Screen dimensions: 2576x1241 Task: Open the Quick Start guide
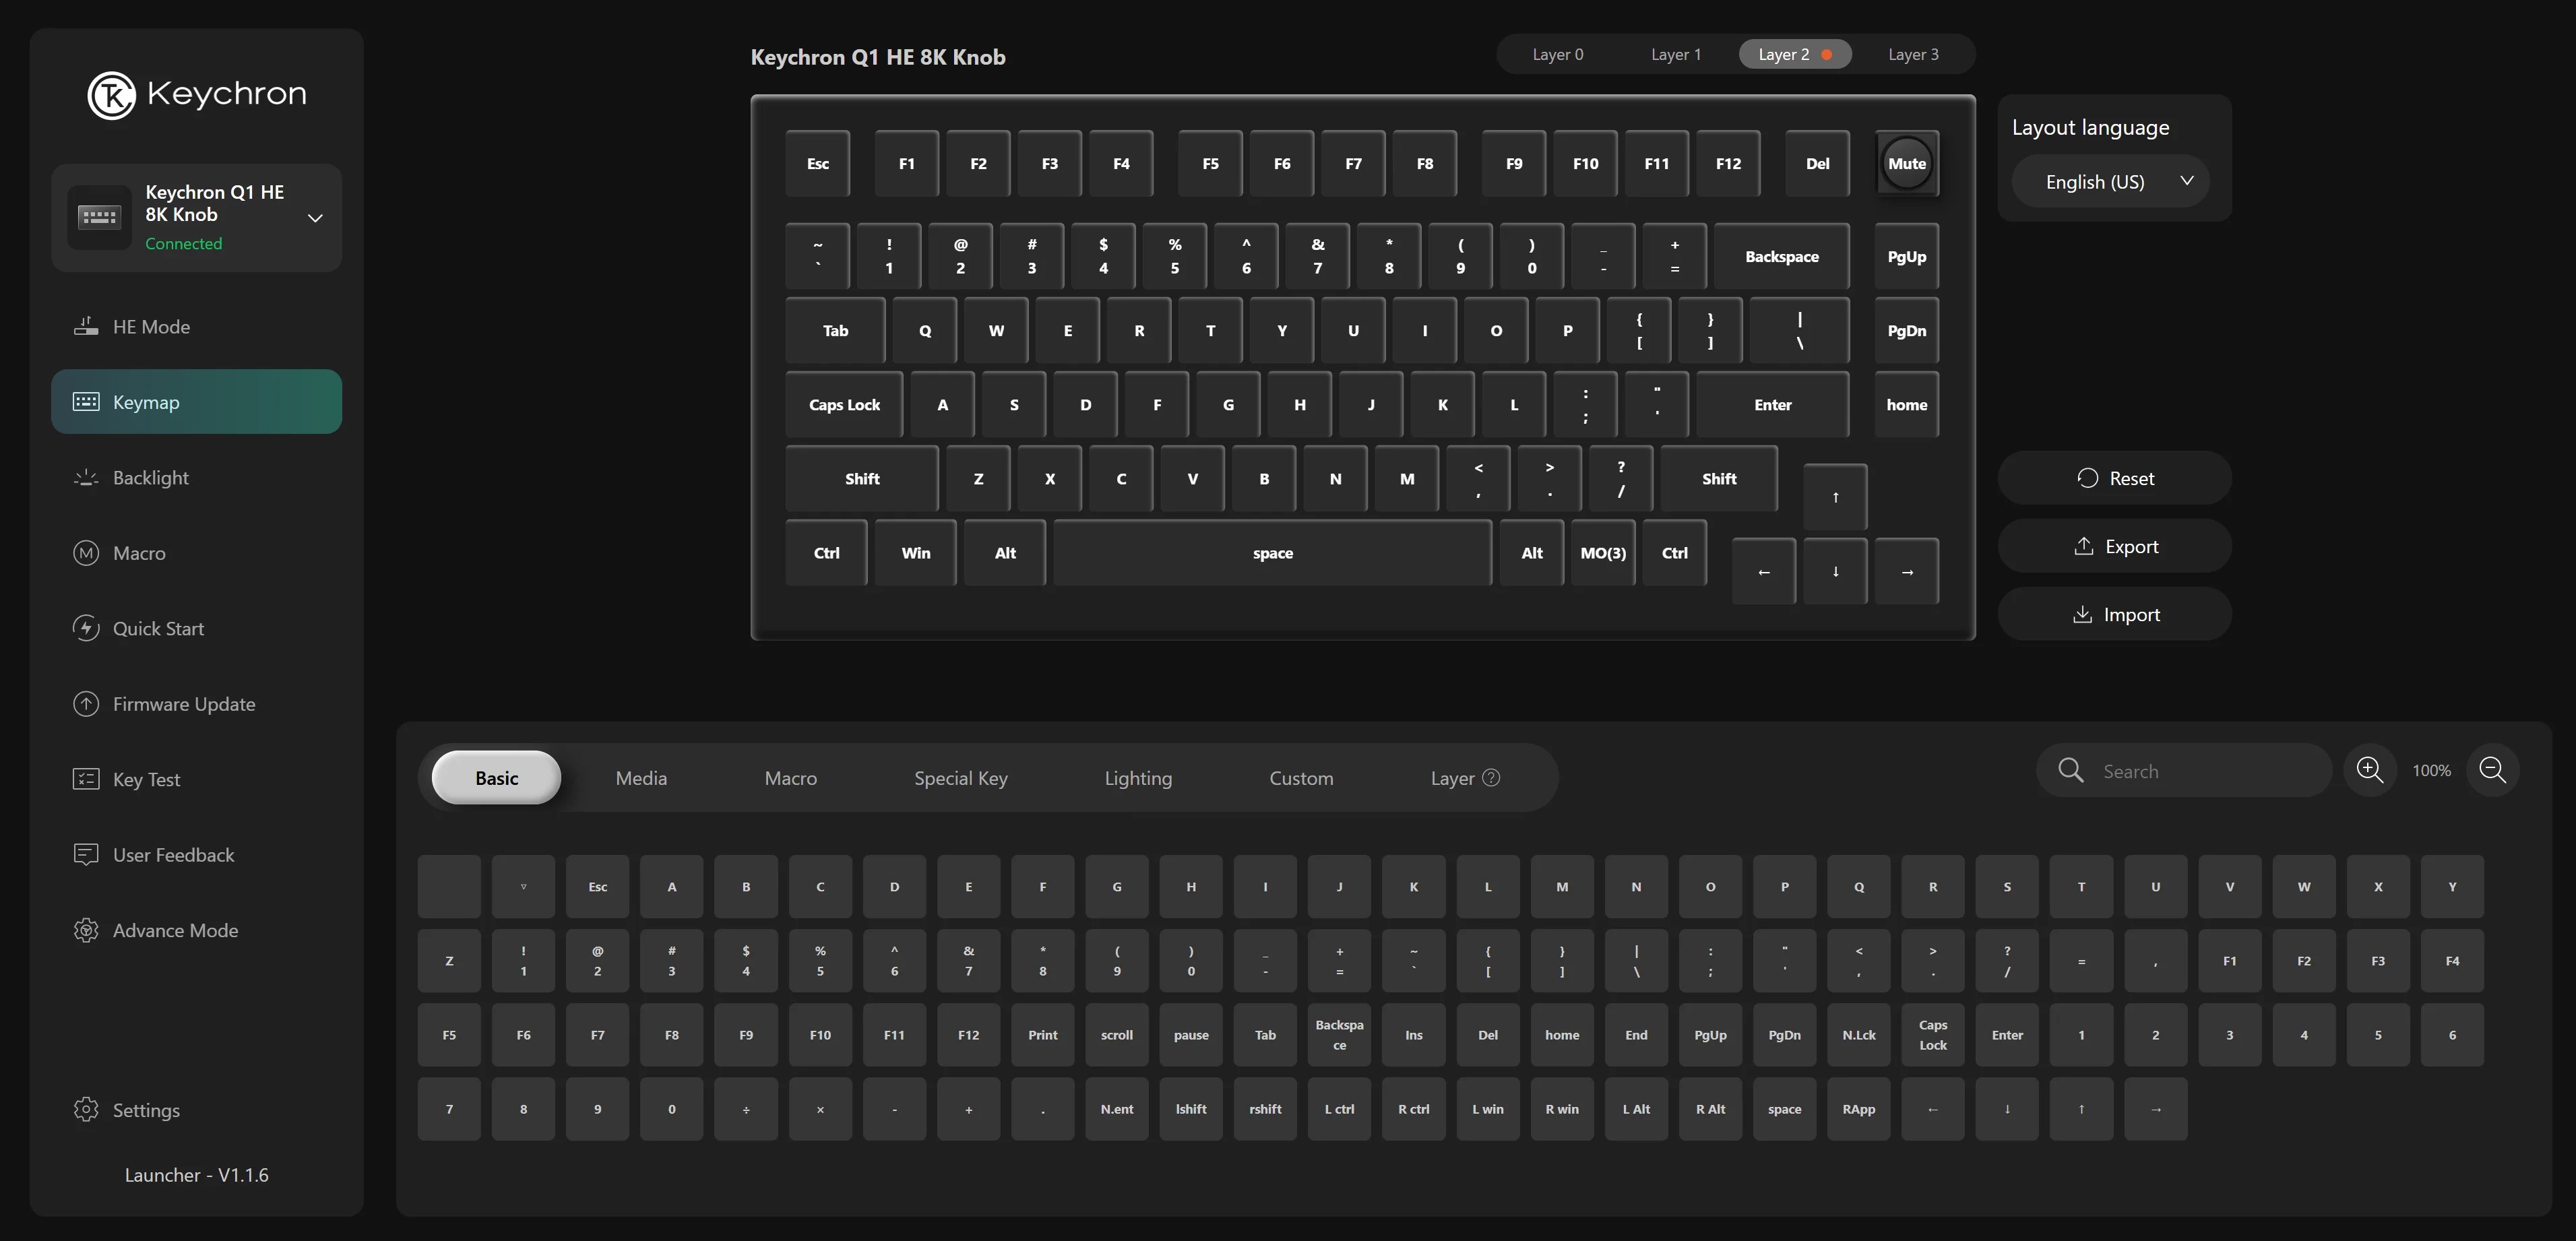157,628
